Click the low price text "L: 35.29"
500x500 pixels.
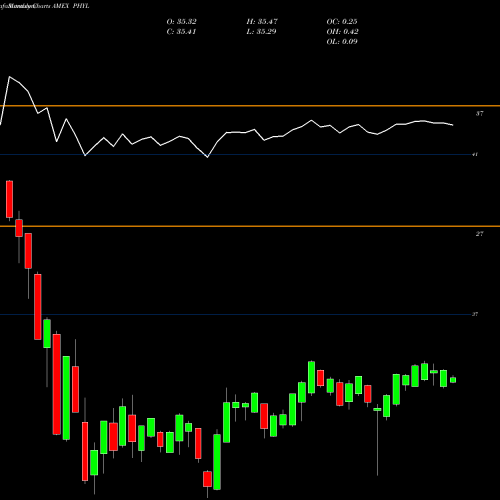(x=261, y=32)
